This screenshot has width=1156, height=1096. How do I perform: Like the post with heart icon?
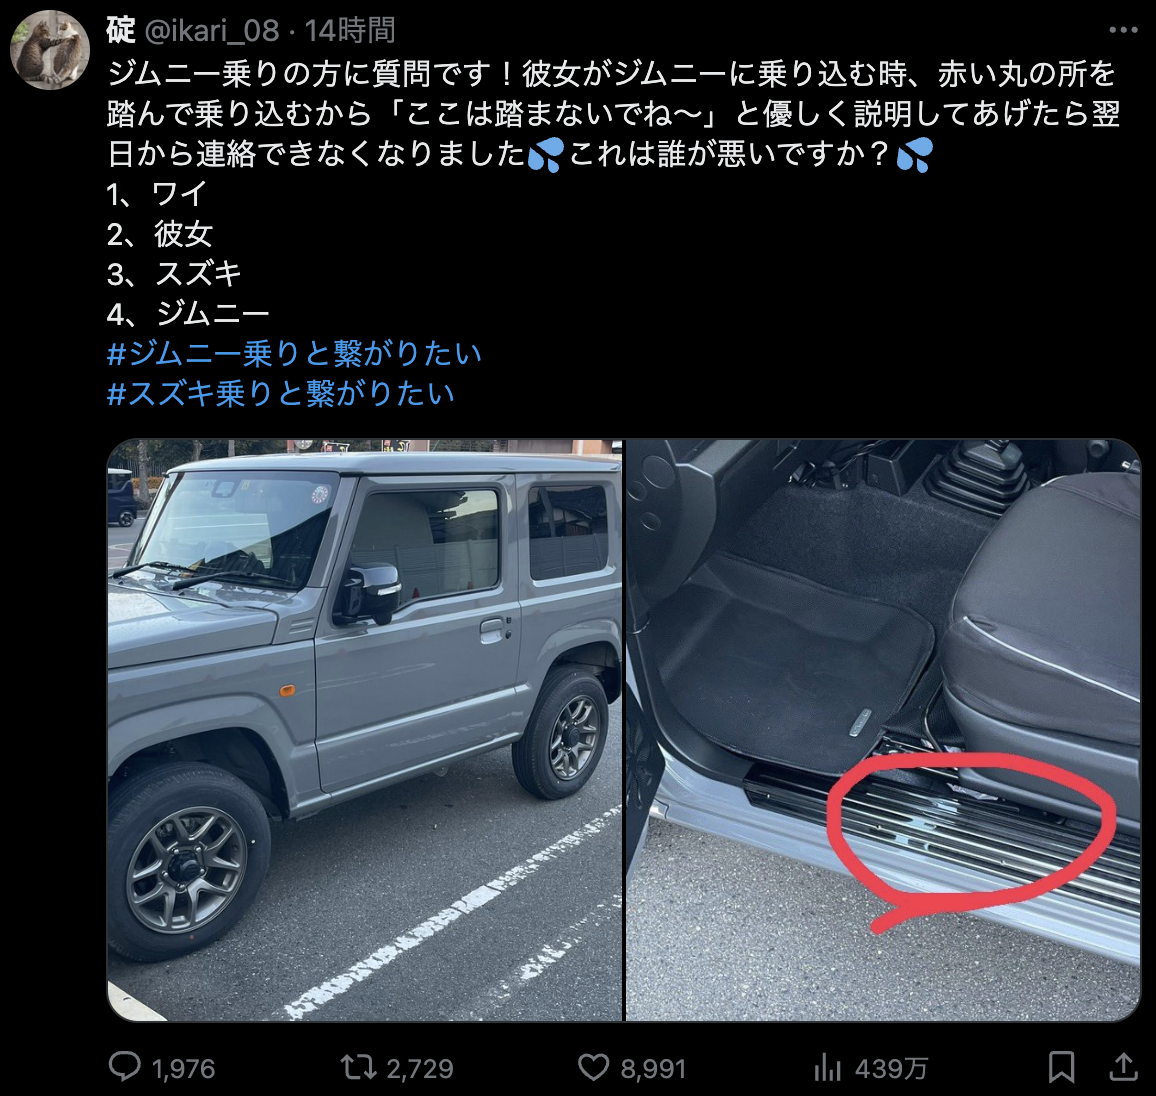[593, 1067]
